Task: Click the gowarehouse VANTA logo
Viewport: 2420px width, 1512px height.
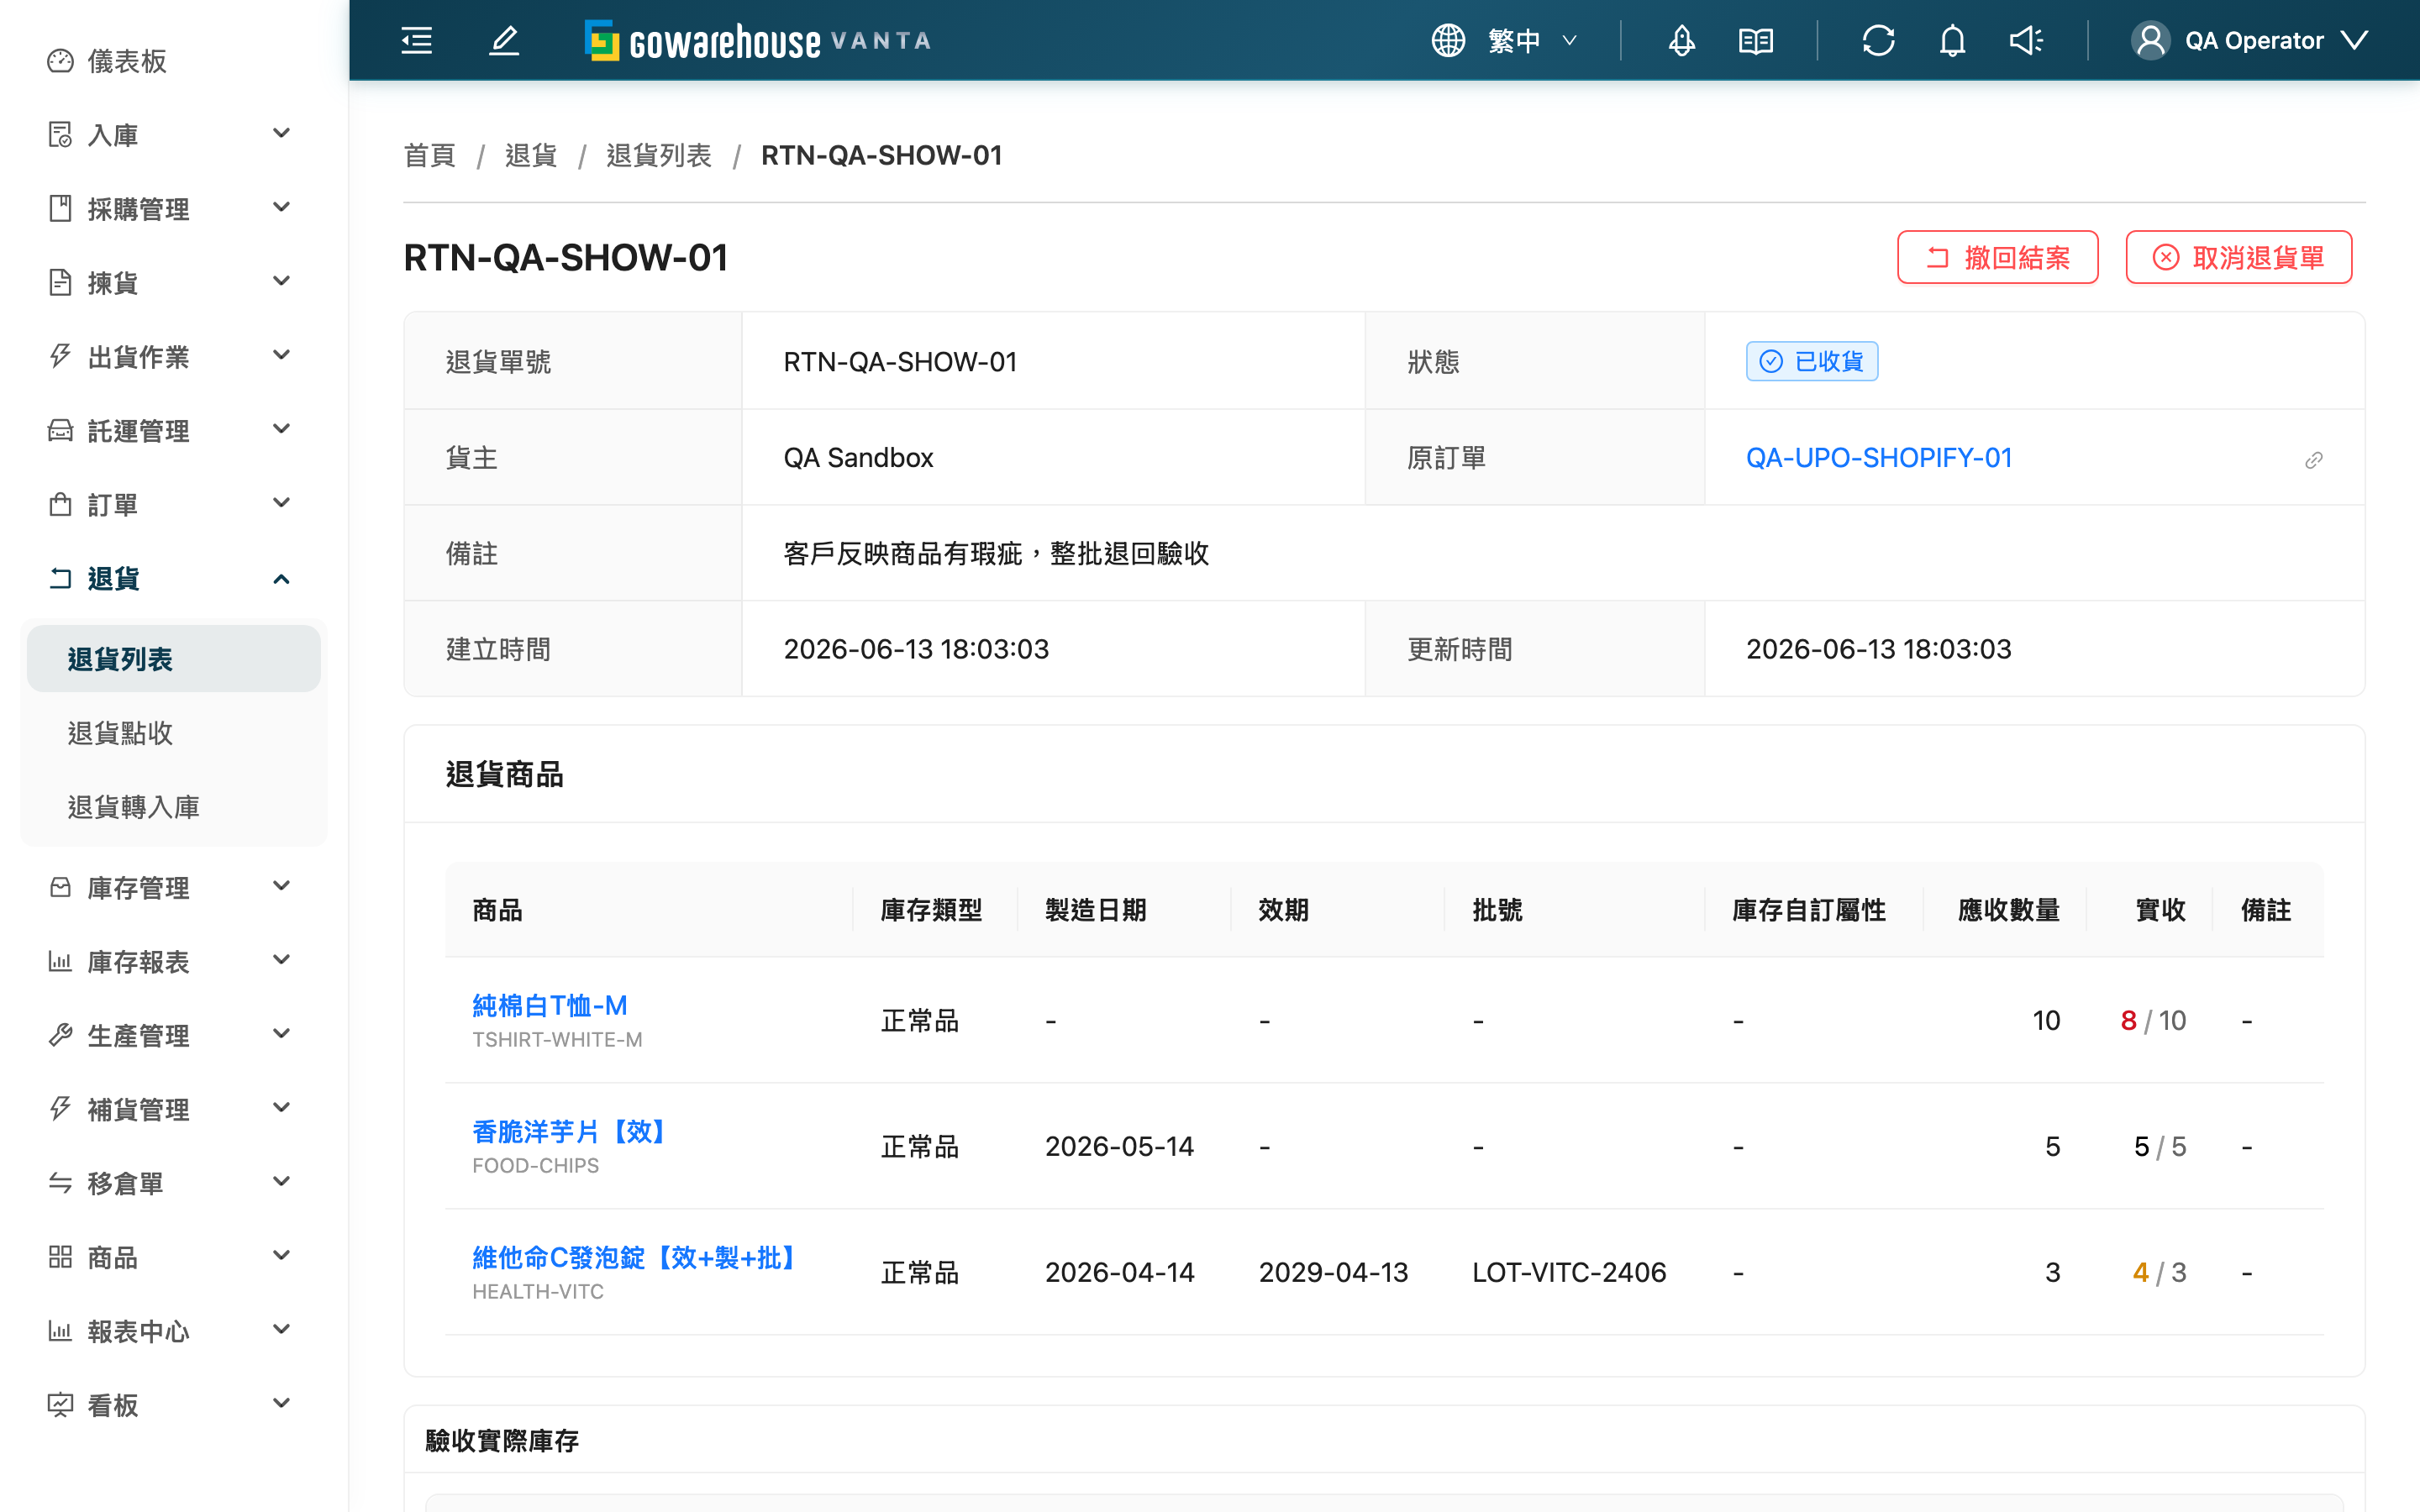Action: (758, 41)
